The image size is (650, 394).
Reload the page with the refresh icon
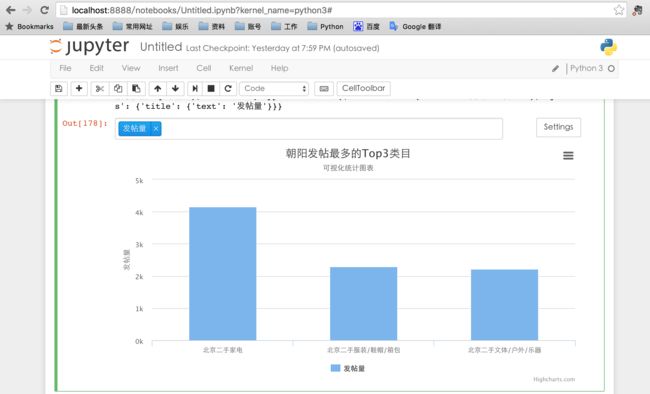(x=44, y=10)
